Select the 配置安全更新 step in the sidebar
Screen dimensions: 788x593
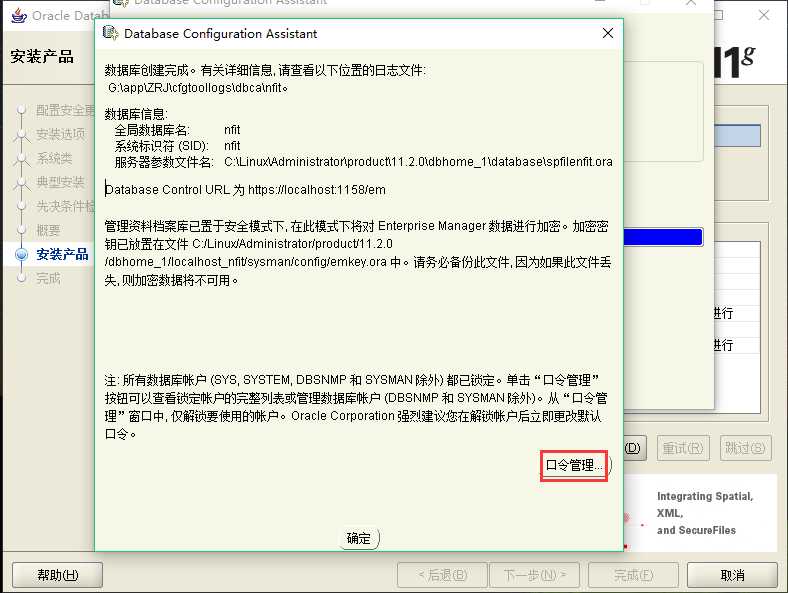point(65,110)
